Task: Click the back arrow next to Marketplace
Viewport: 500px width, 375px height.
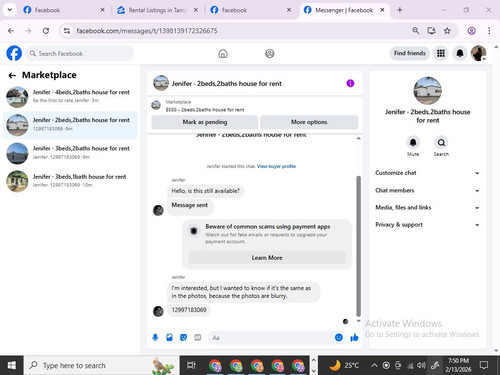Action: (12, 75)
